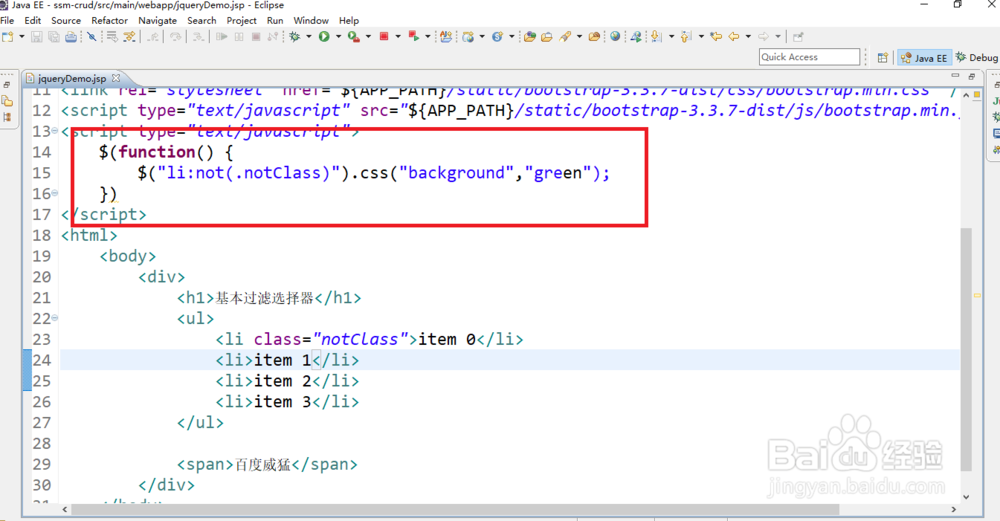This screenshot has height=521, width=1000.
Task: Click the Print icon in toolbar
Action: tap(71, 37)
